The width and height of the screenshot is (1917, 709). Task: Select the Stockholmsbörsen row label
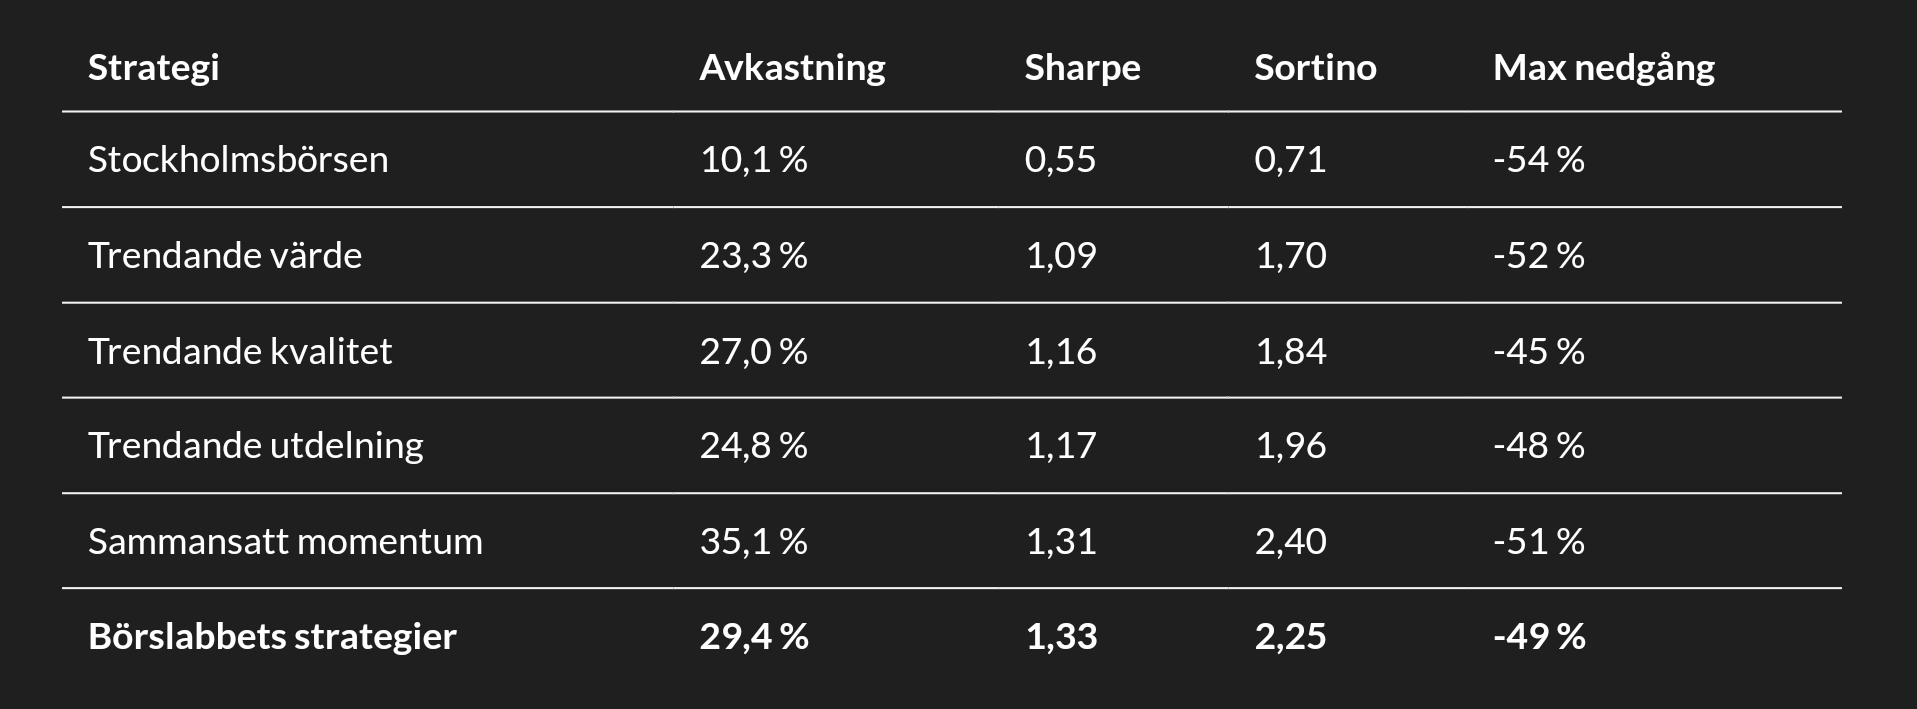238,160
